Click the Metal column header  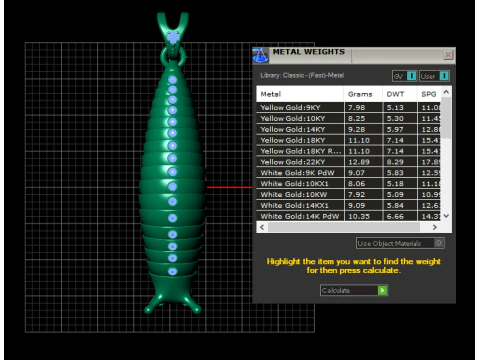pos(300,94)
